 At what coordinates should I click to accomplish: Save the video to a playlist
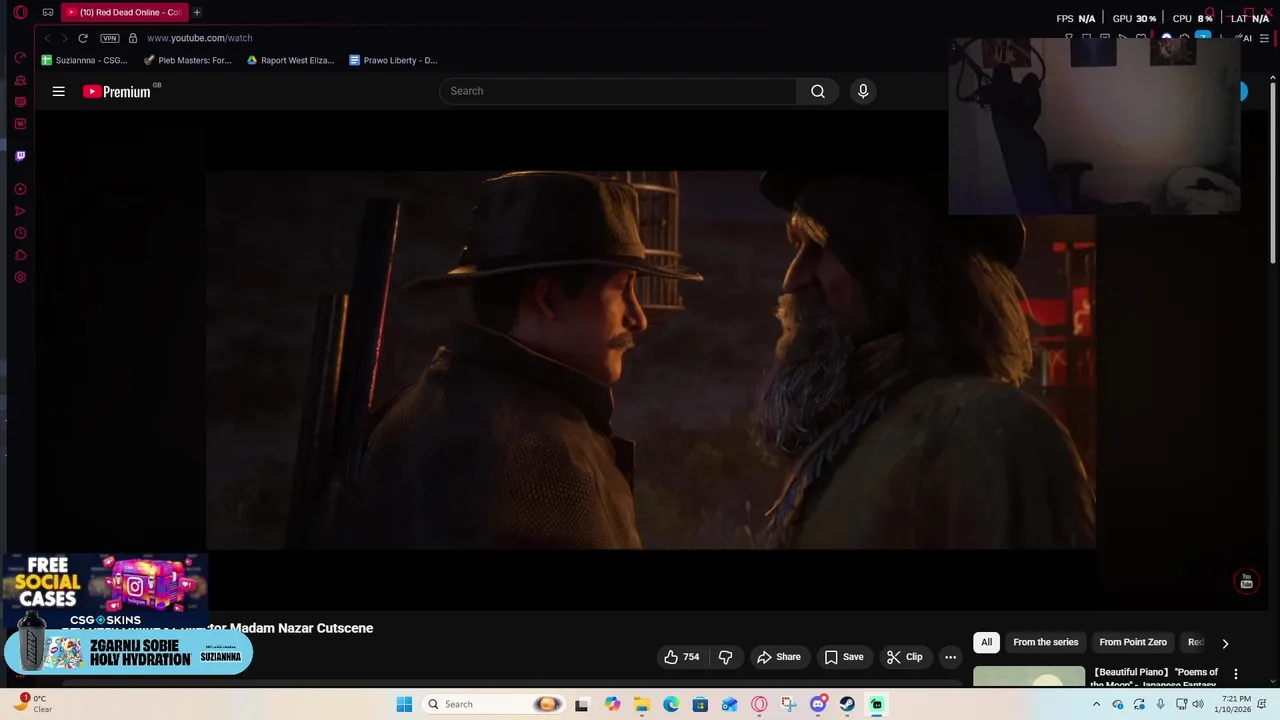click(x=844, y=657)
